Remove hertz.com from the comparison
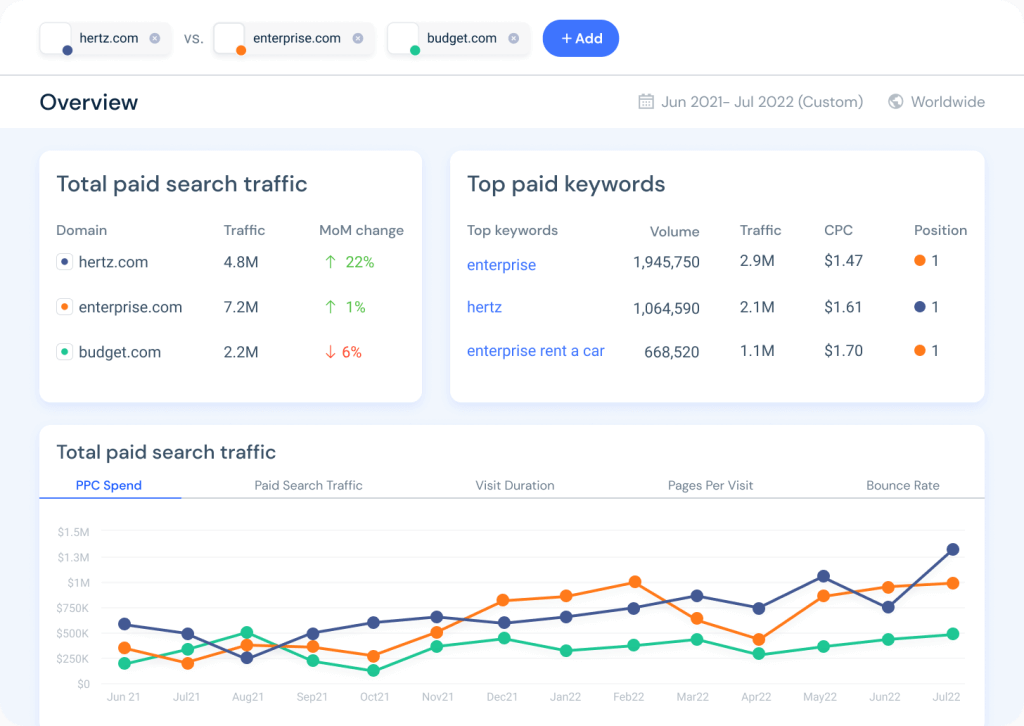The height and width of the screenshot is (726, 1024). tap(154, 39)
